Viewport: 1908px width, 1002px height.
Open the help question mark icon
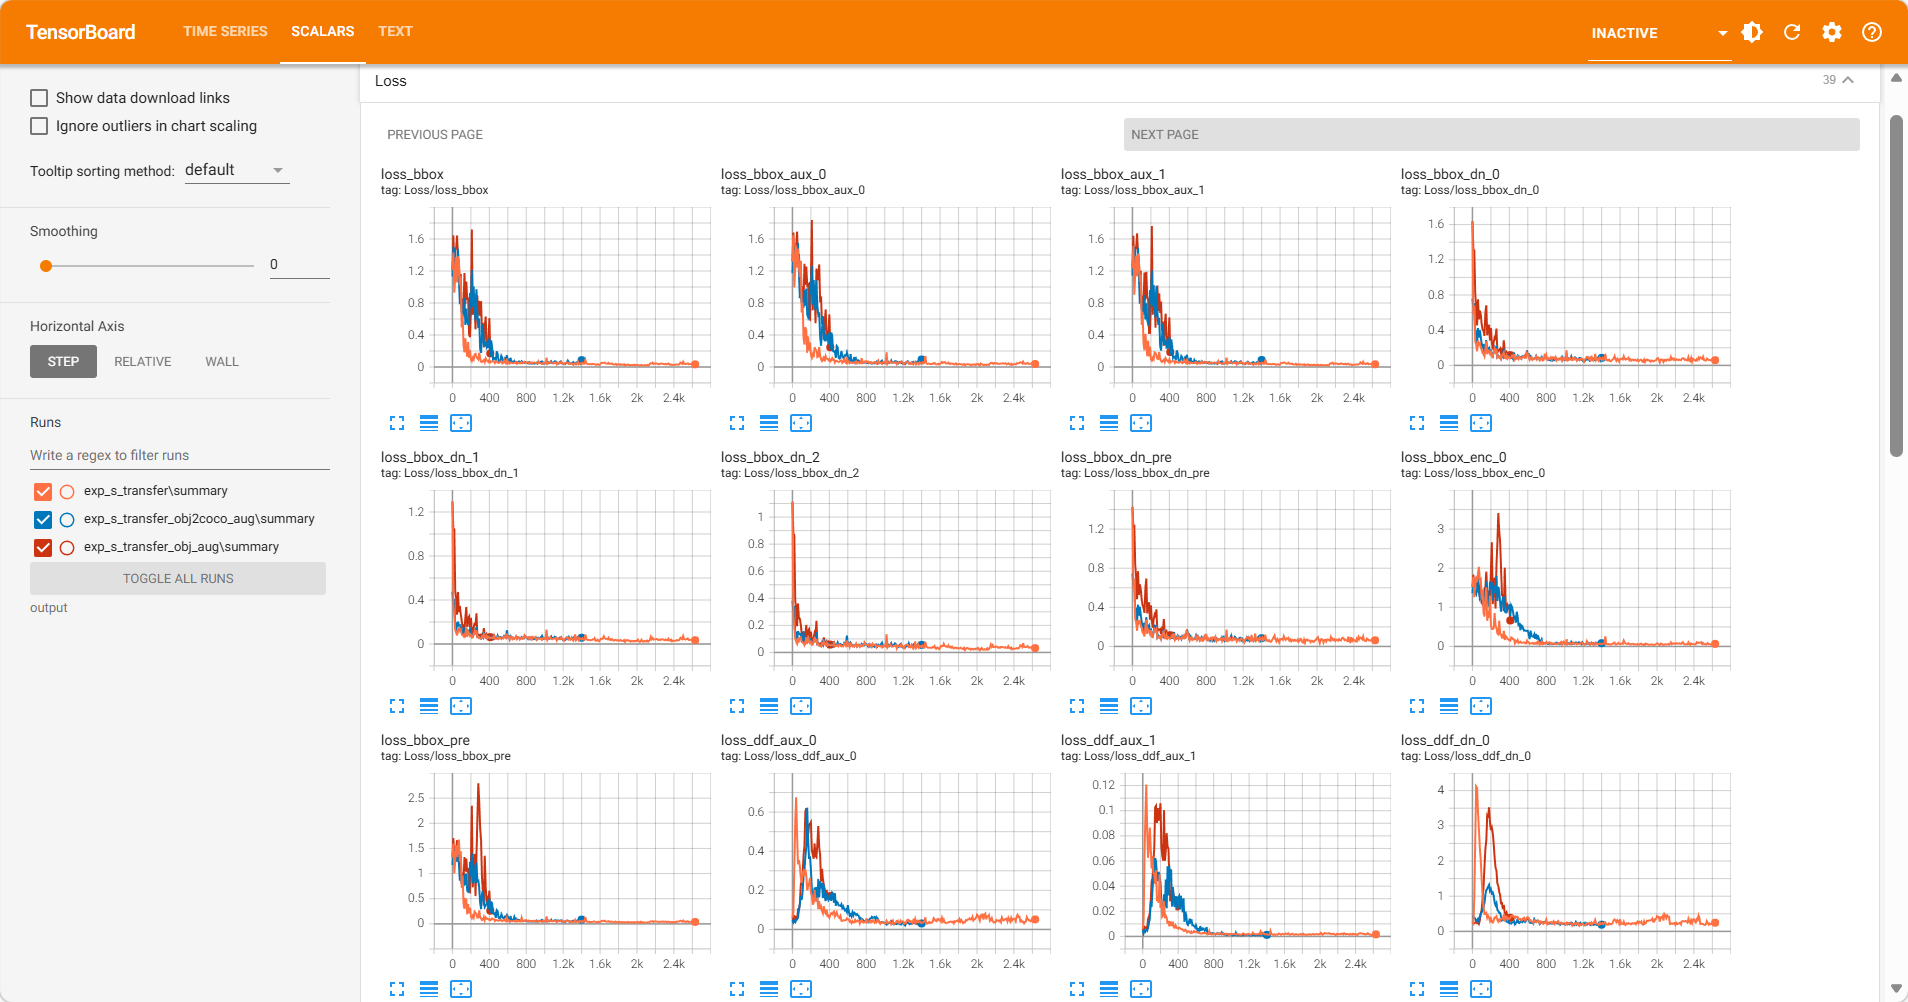[x=1872, y=32]
